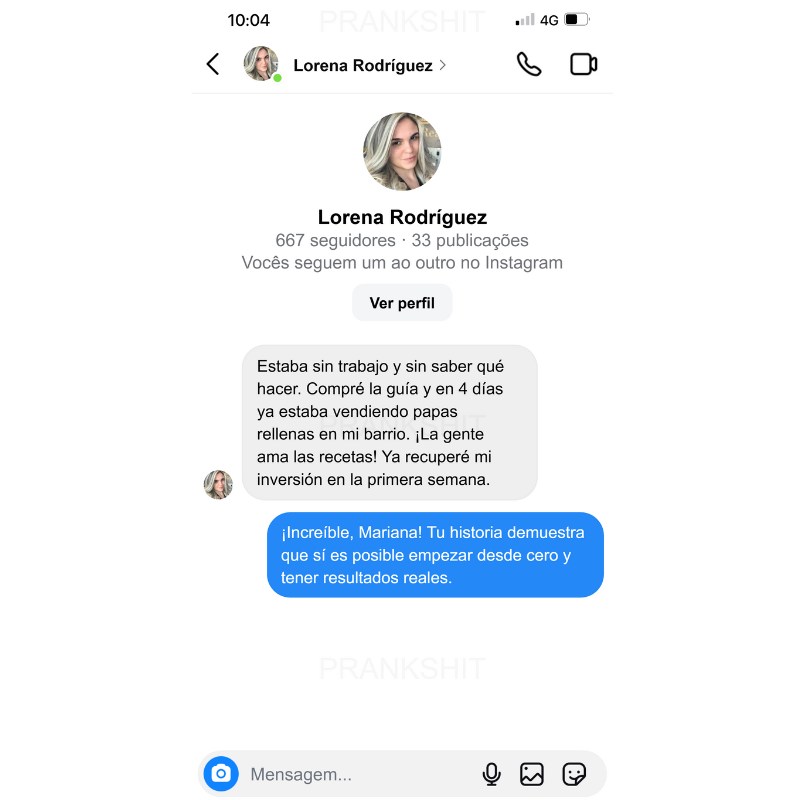Open the sticker icon
The image size is (800, 800).
click(x=574, y=773)
